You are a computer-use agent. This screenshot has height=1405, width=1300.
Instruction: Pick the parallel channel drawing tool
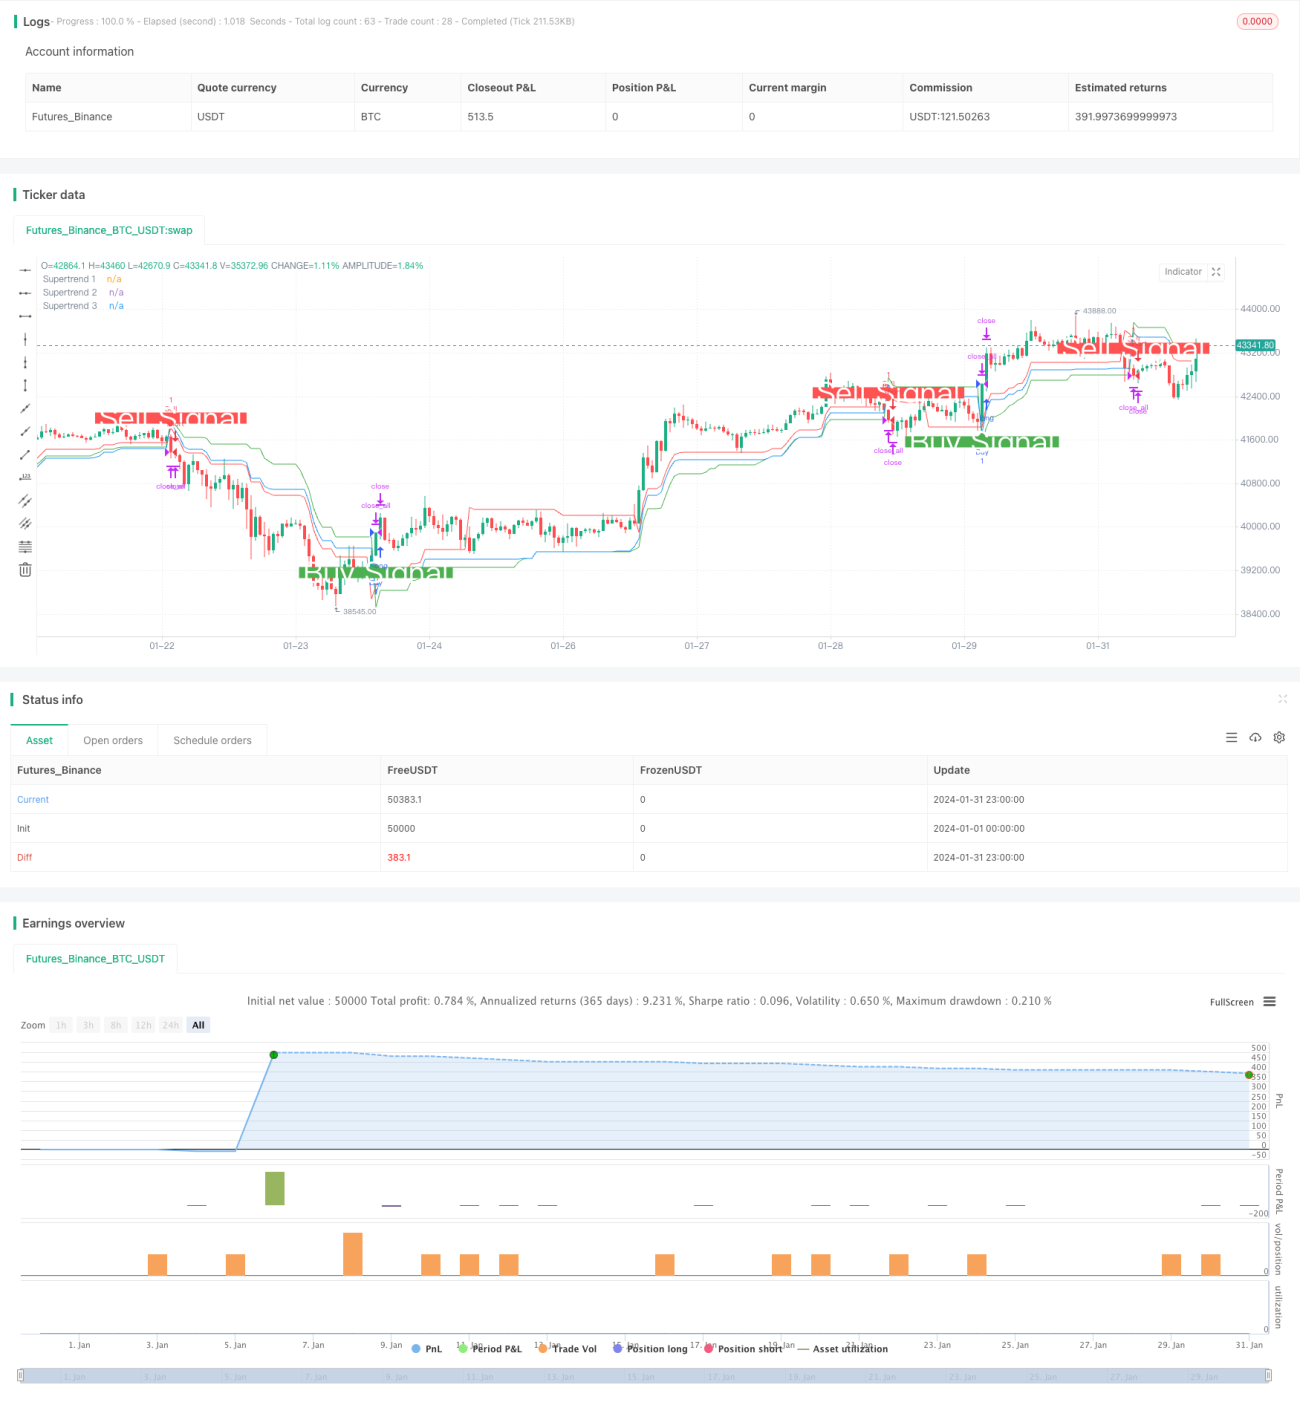[25, 500]
